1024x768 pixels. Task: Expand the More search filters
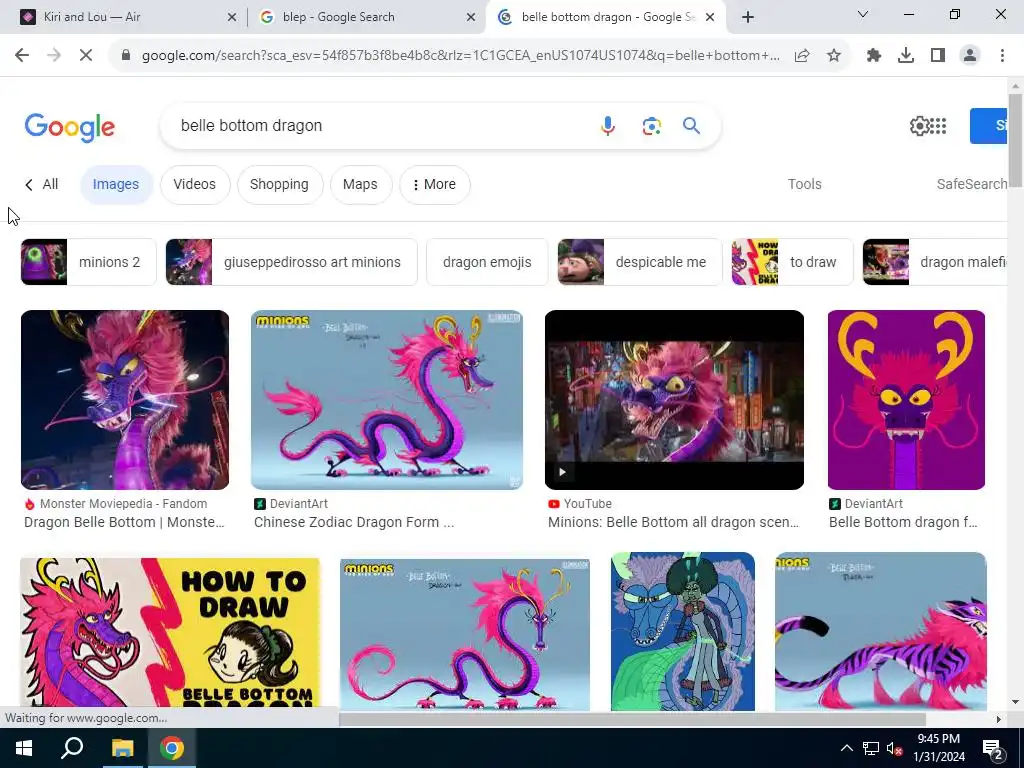(434, 185)
